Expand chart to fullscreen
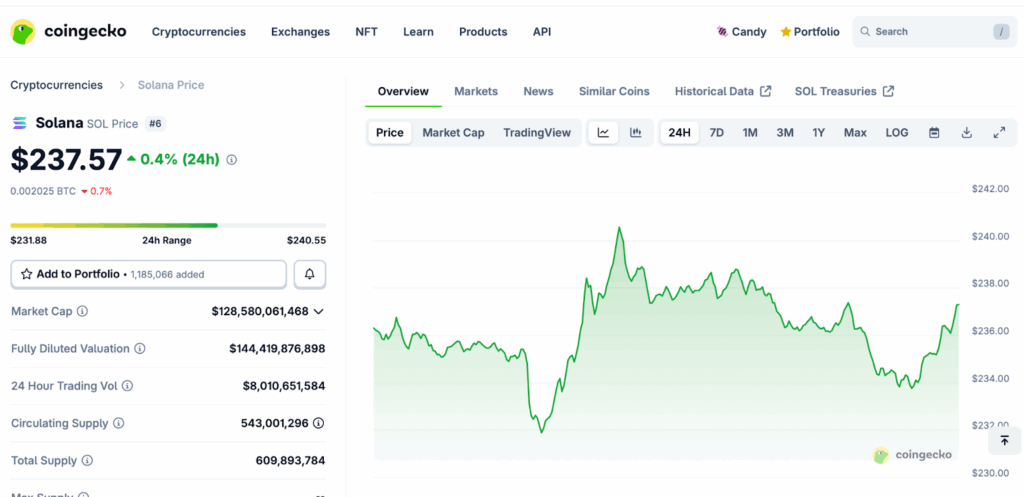The width and height of the screenshot is (1024, 497). [x=998, y=133]
